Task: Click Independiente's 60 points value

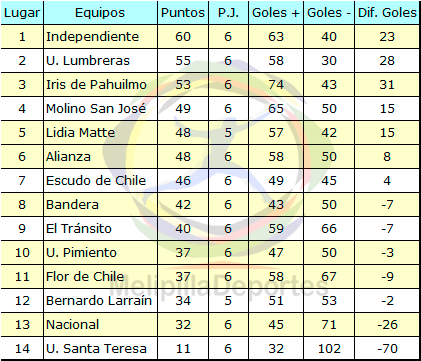Action: pos(183,37)
